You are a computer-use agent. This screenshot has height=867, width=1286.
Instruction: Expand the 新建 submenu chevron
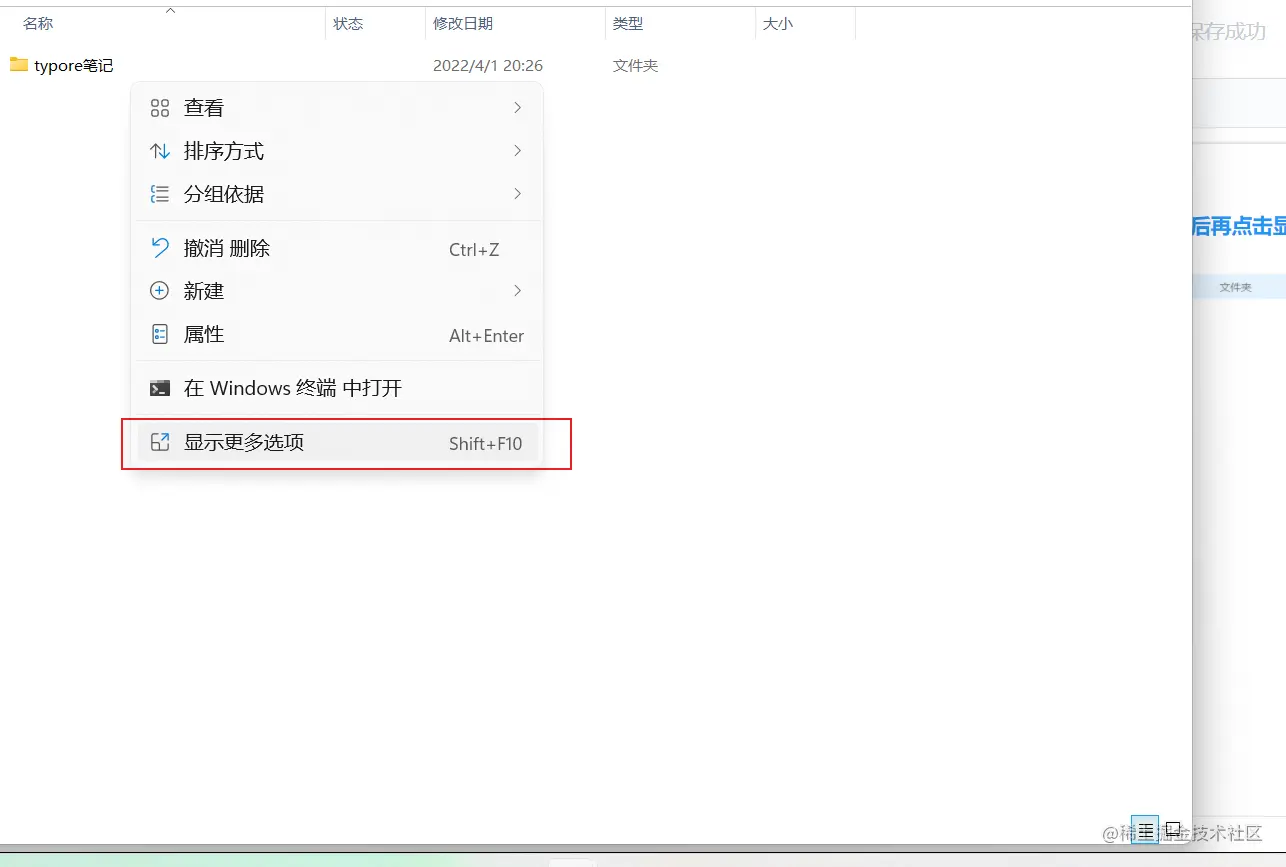pos(517,290)
